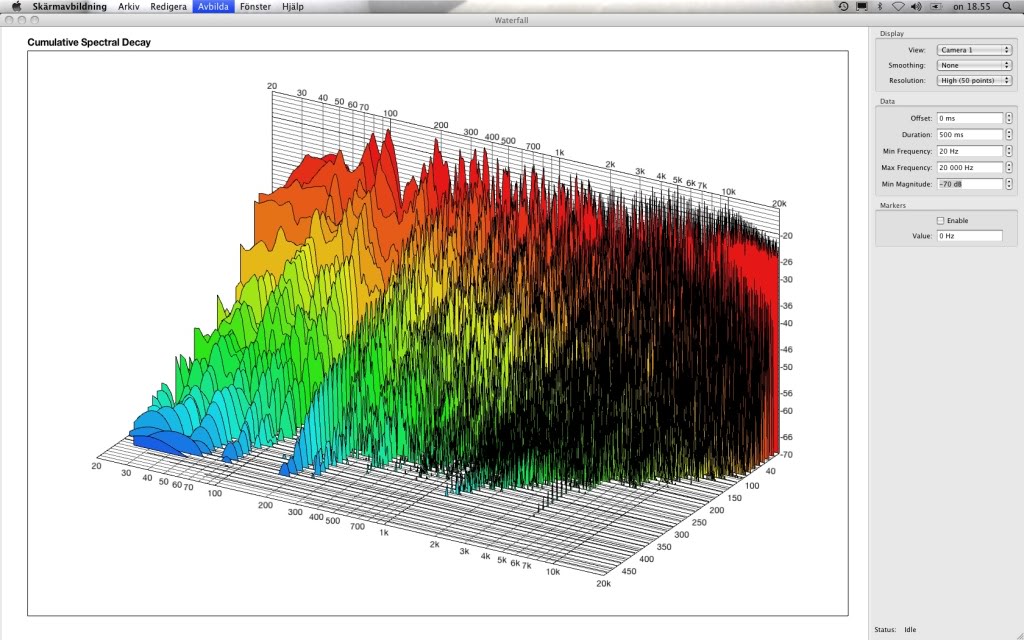Click the Waterfall window title
This screenshot has height=640, width=1024.
[x=511, y=20]
